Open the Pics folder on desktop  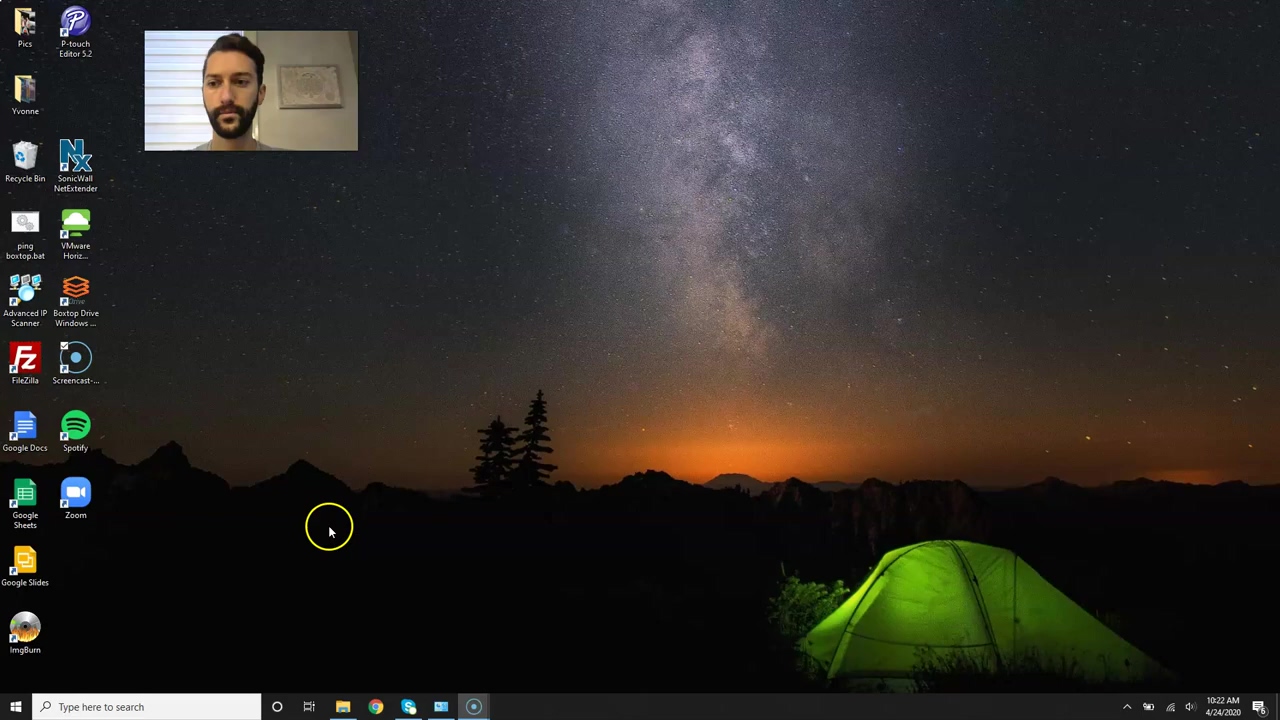coord(25,26)
